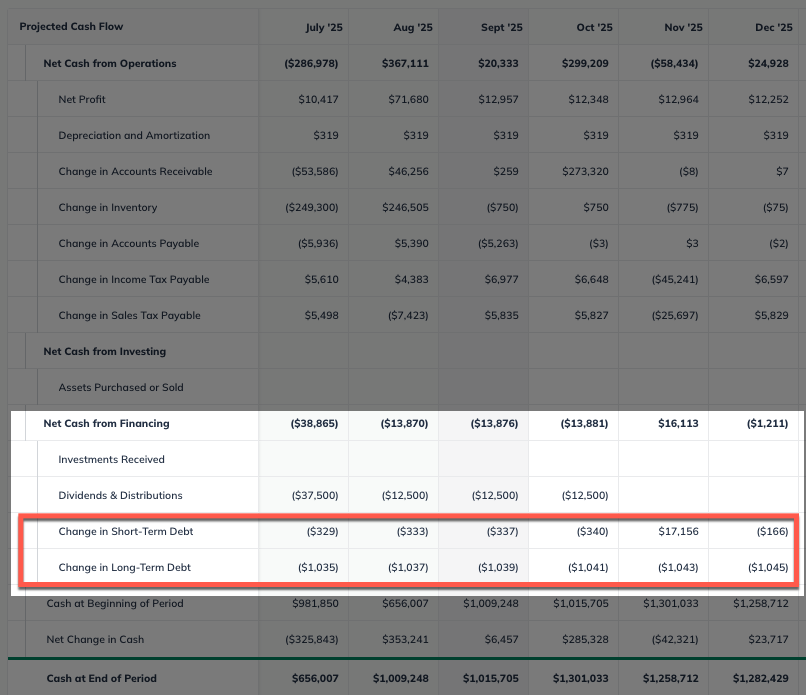Click Nov short-term debt value $17,156
Screen dimensions: 806x695
pyautogui.click(x=678, y=531)
